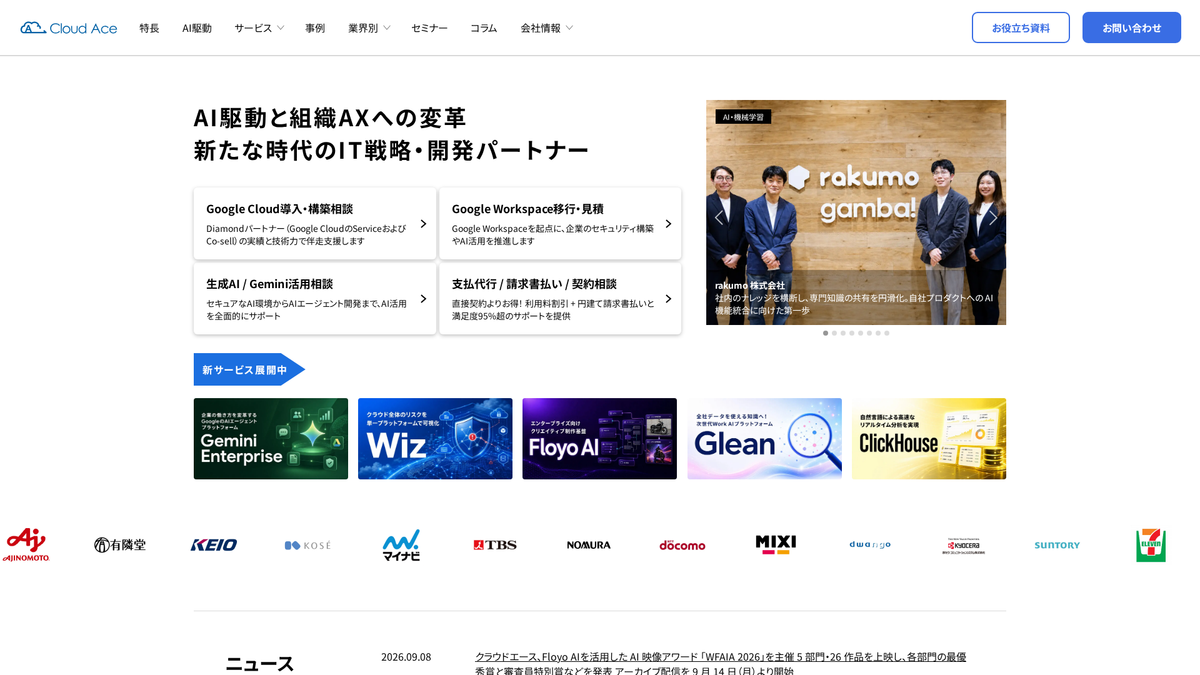Screen dimensions: 1200x675
Task: Click arrow on Google Cloud導入 card
Action: coord(423,224)
